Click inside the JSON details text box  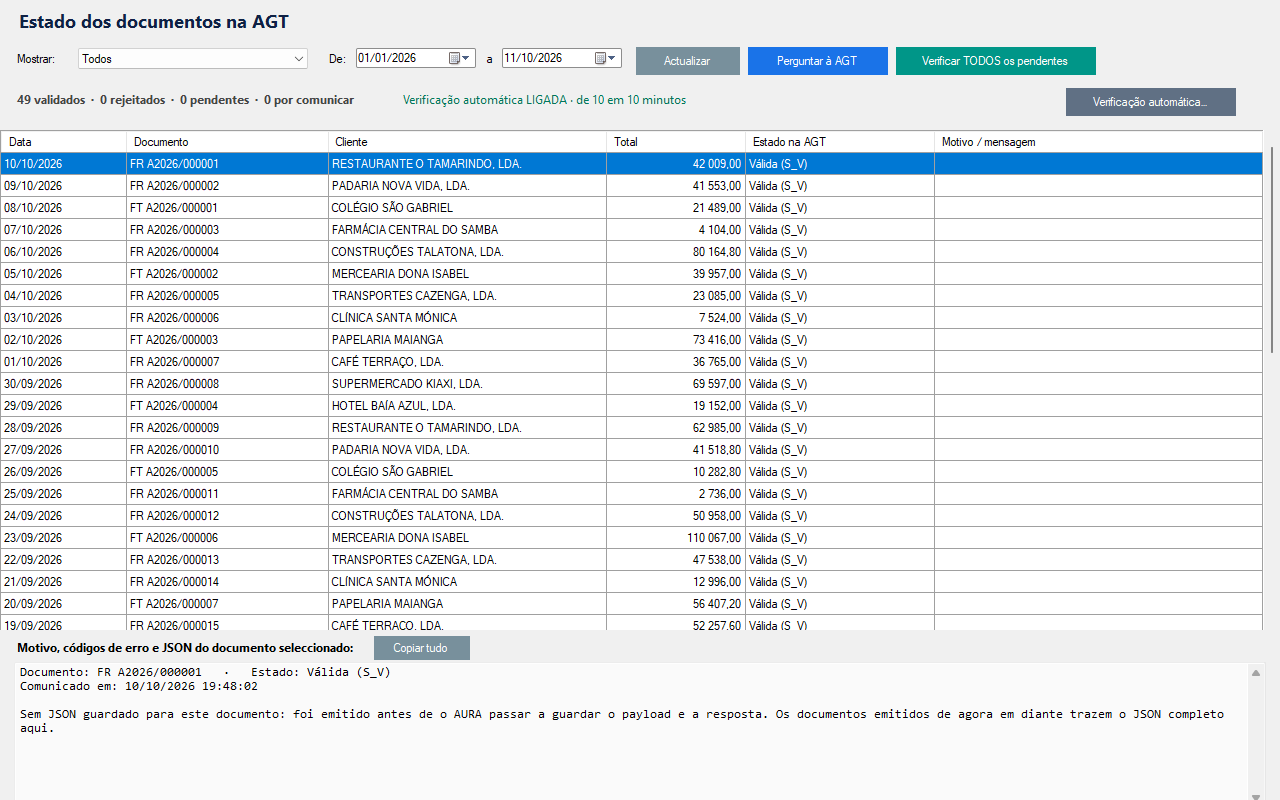(632, 732)
